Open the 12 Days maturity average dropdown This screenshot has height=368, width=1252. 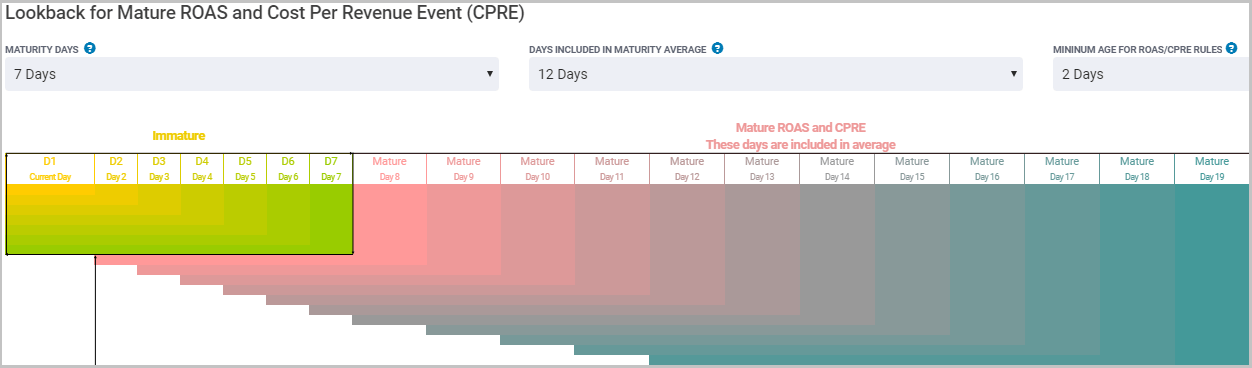click(x=776, y=74)
